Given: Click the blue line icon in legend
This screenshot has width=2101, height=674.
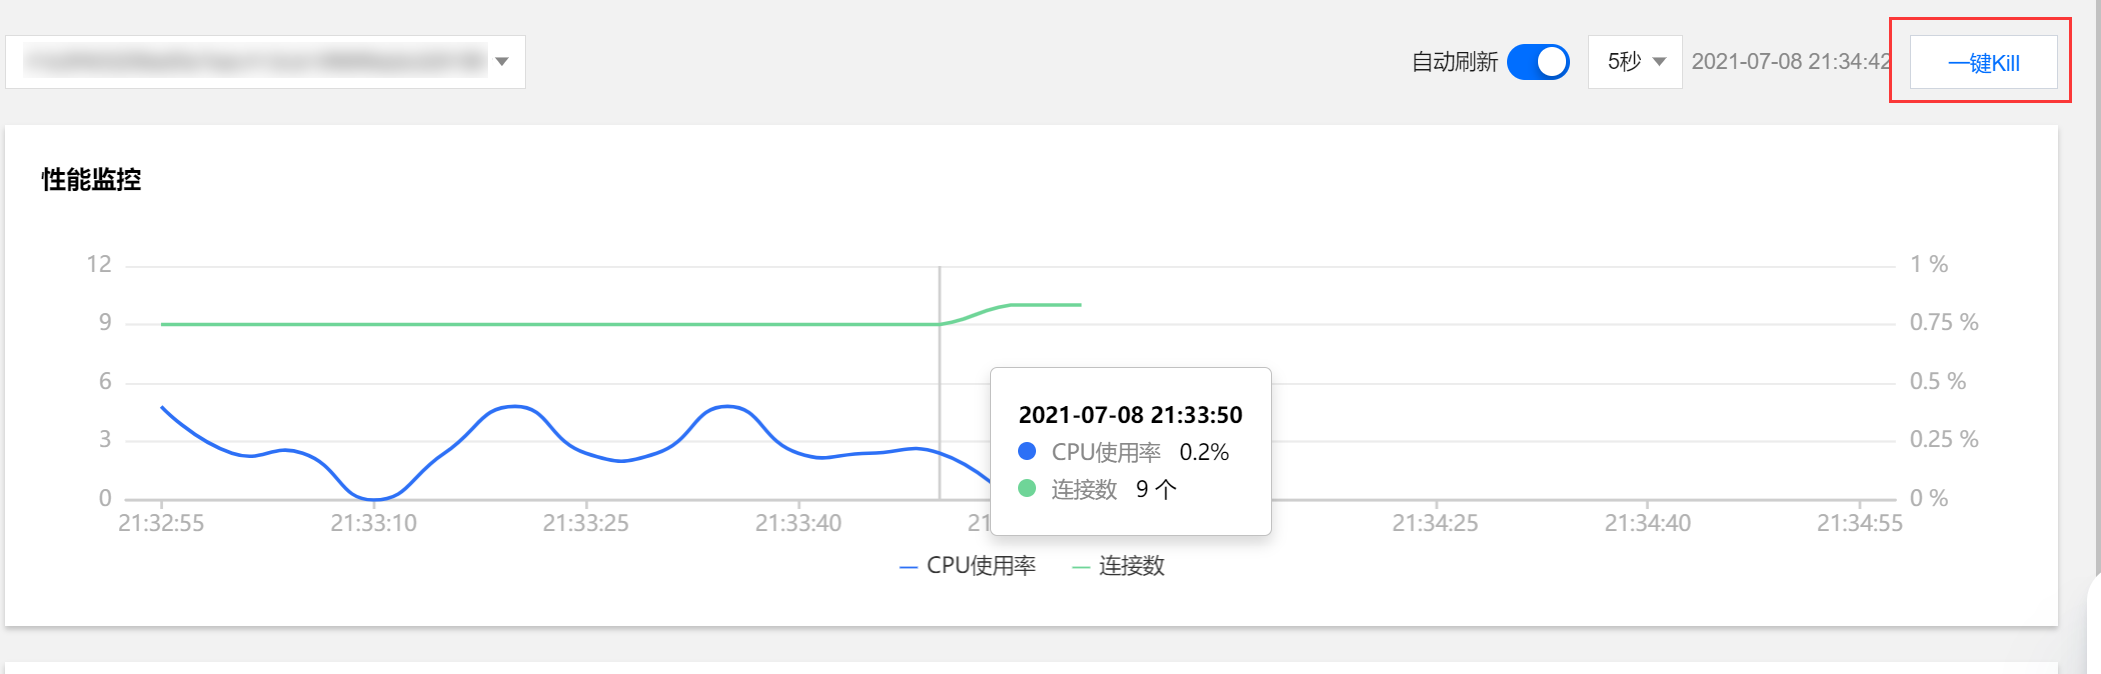Looking at the screenshot, I should point(908,567).
